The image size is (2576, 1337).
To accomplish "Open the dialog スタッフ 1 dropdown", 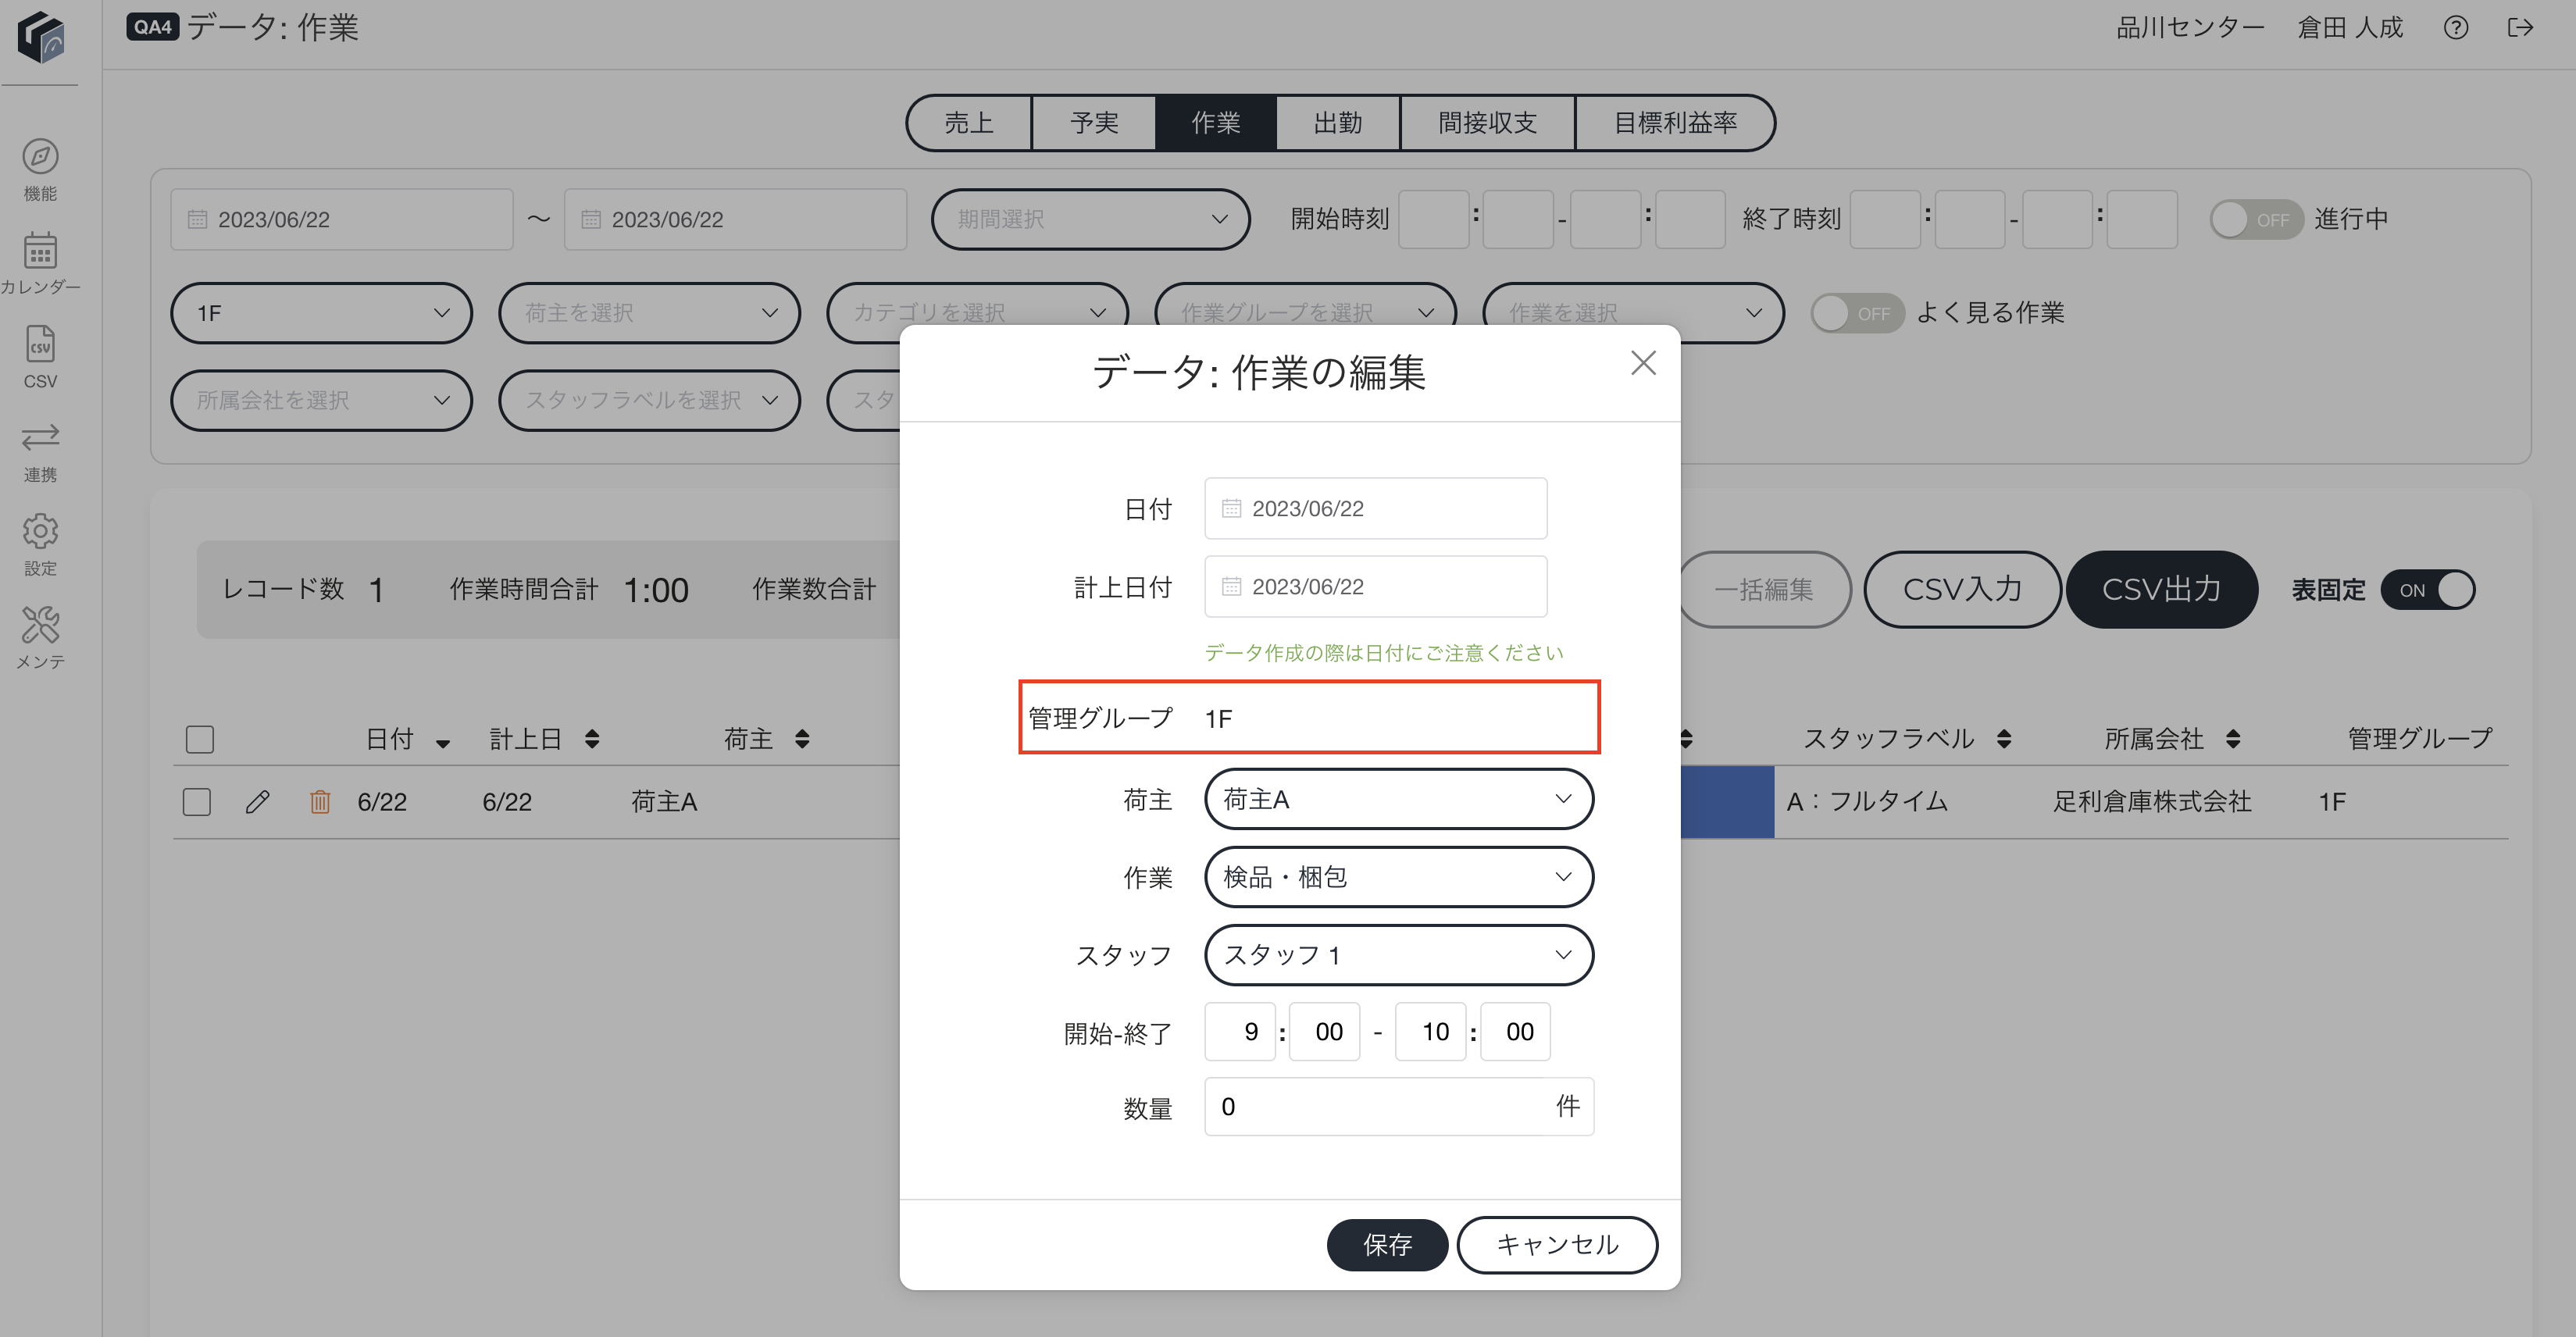I will click(1398, 955).
